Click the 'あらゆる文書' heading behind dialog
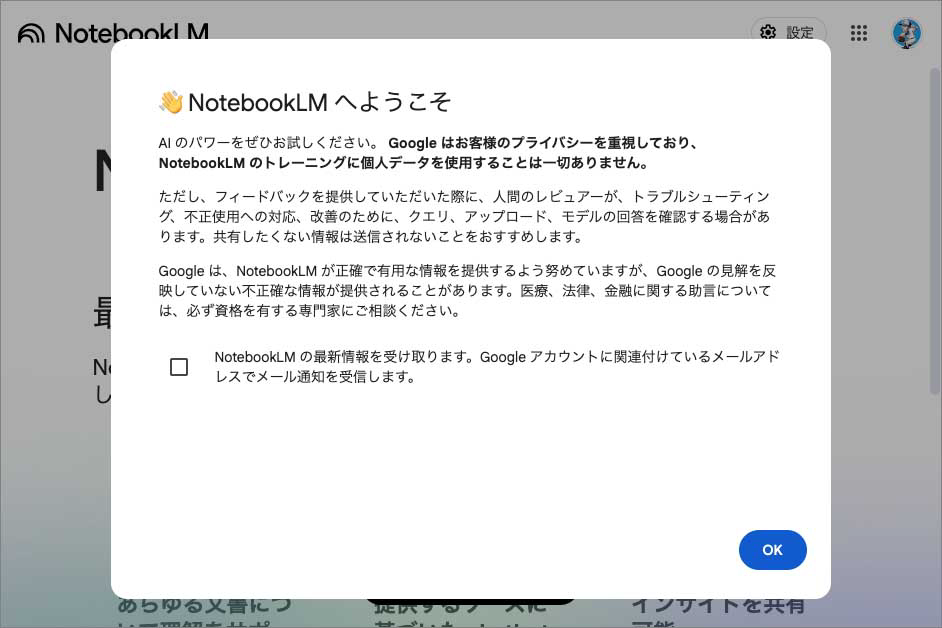The height and width of the screenshot is (628, 942). tap(205, 606)
